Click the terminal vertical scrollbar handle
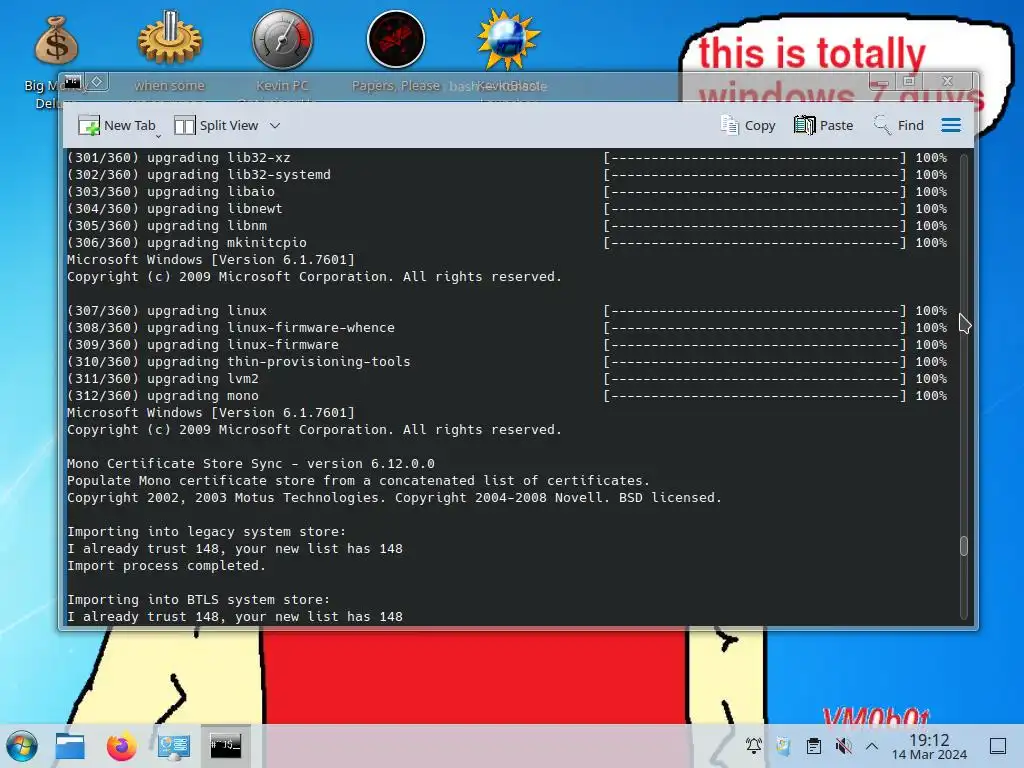The height and width of the screenshot is (768, 1024). tap(964, 546)
